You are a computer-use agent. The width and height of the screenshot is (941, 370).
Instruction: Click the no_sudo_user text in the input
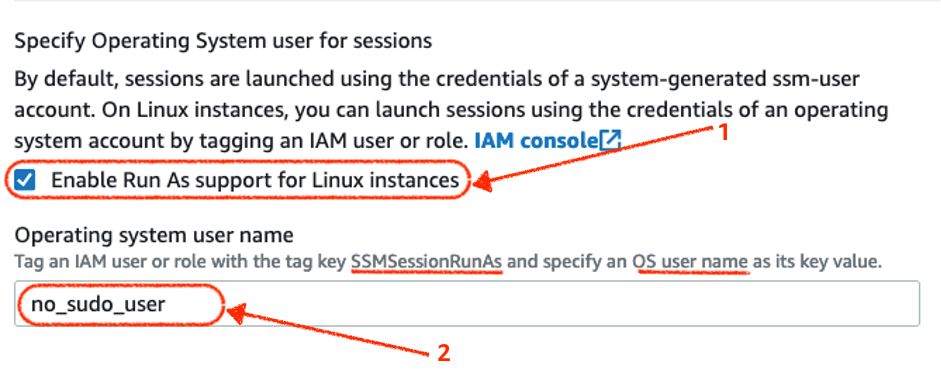click(98, 305)
